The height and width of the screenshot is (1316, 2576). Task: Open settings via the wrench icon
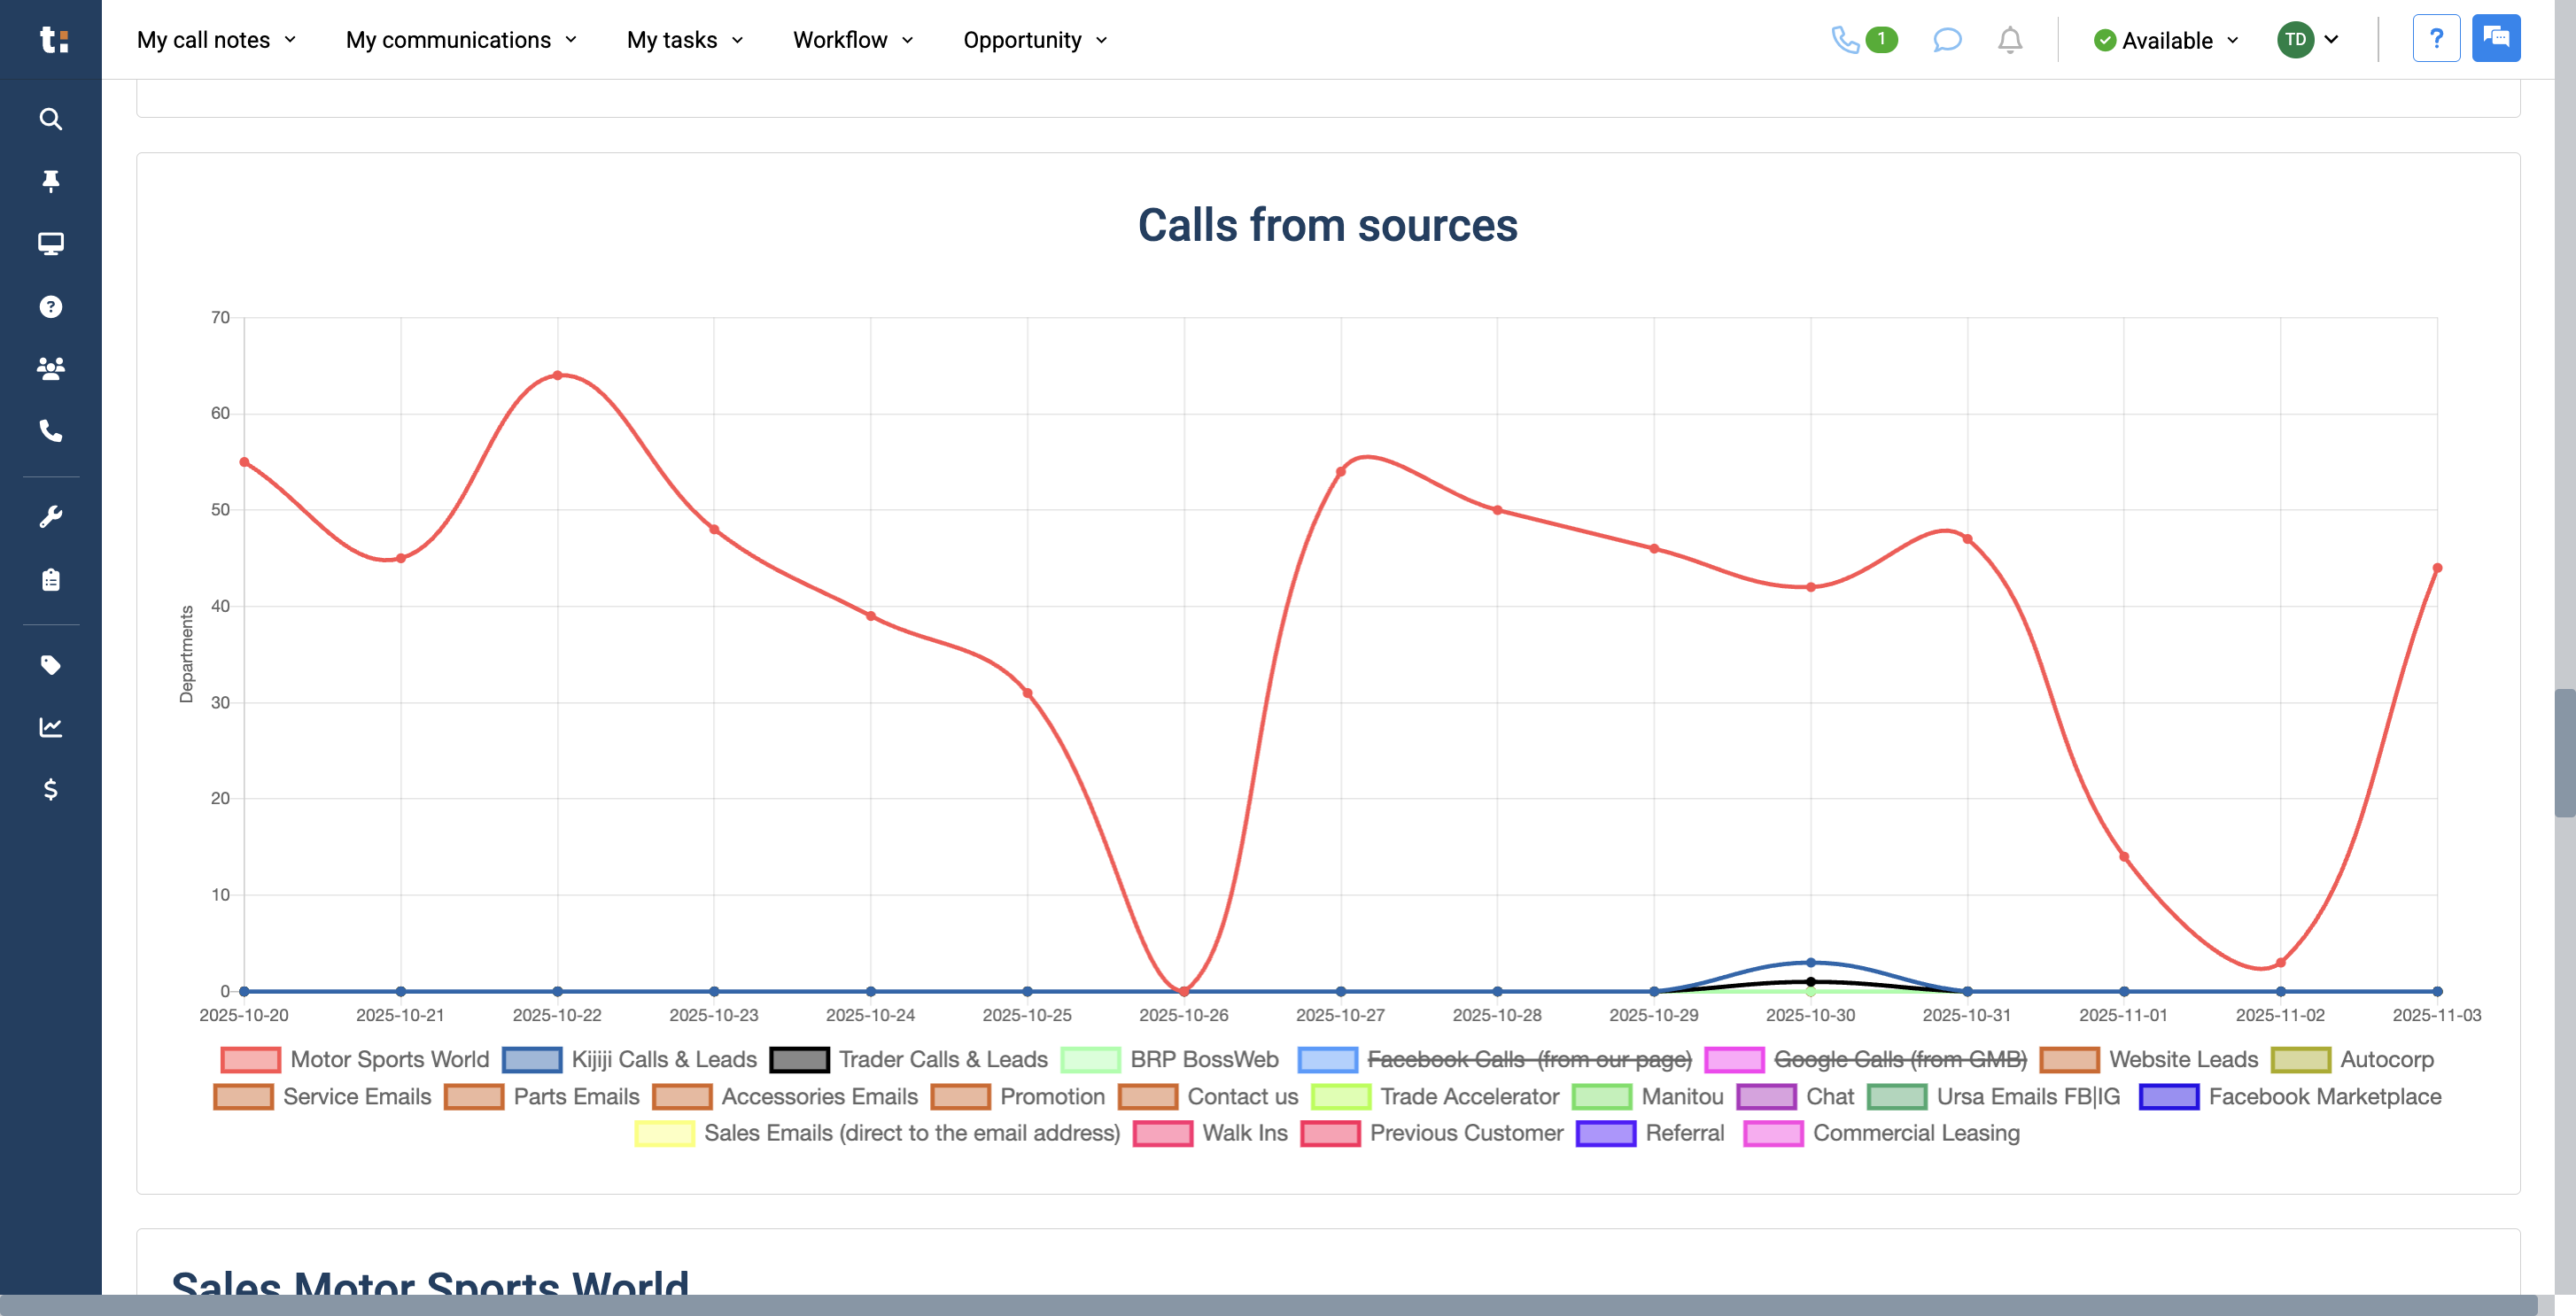[x=50, y=514]
